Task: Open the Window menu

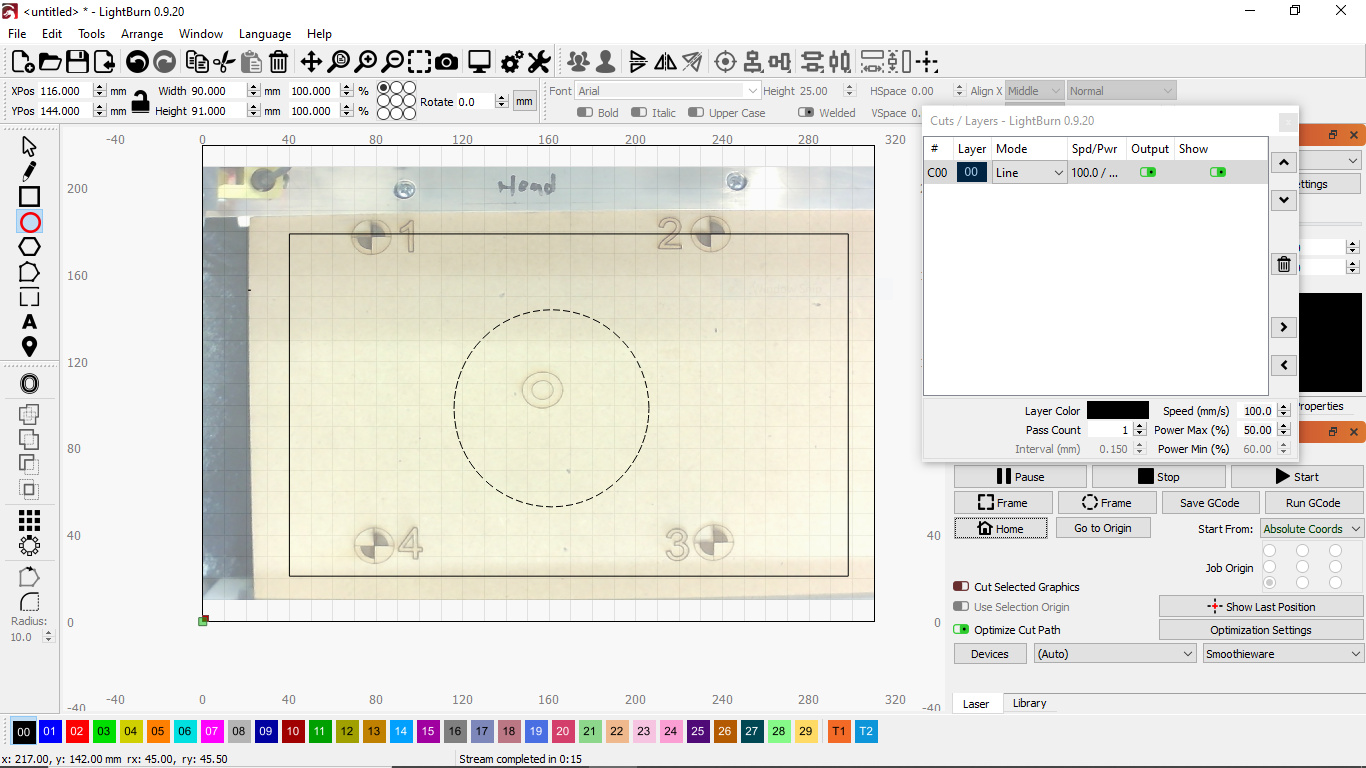Action: point(201,34)
